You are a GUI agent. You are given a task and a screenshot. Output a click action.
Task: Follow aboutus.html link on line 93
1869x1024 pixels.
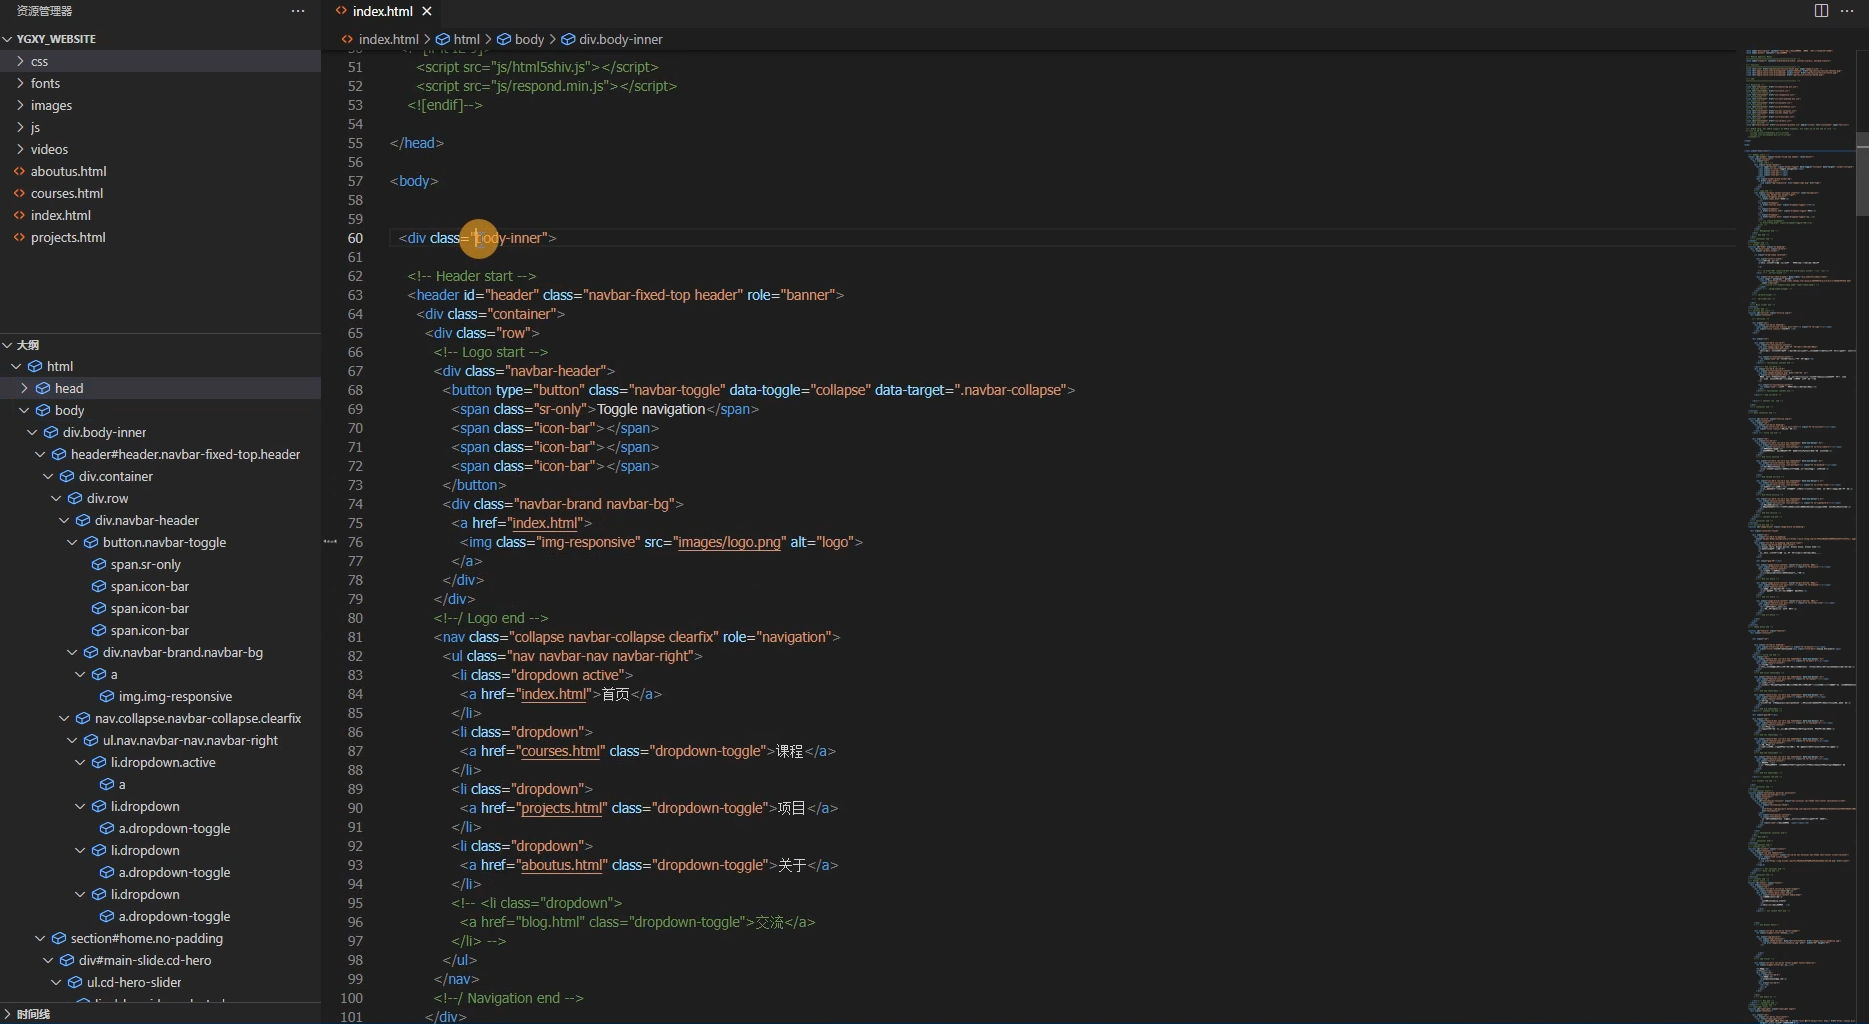click(562, 865)
